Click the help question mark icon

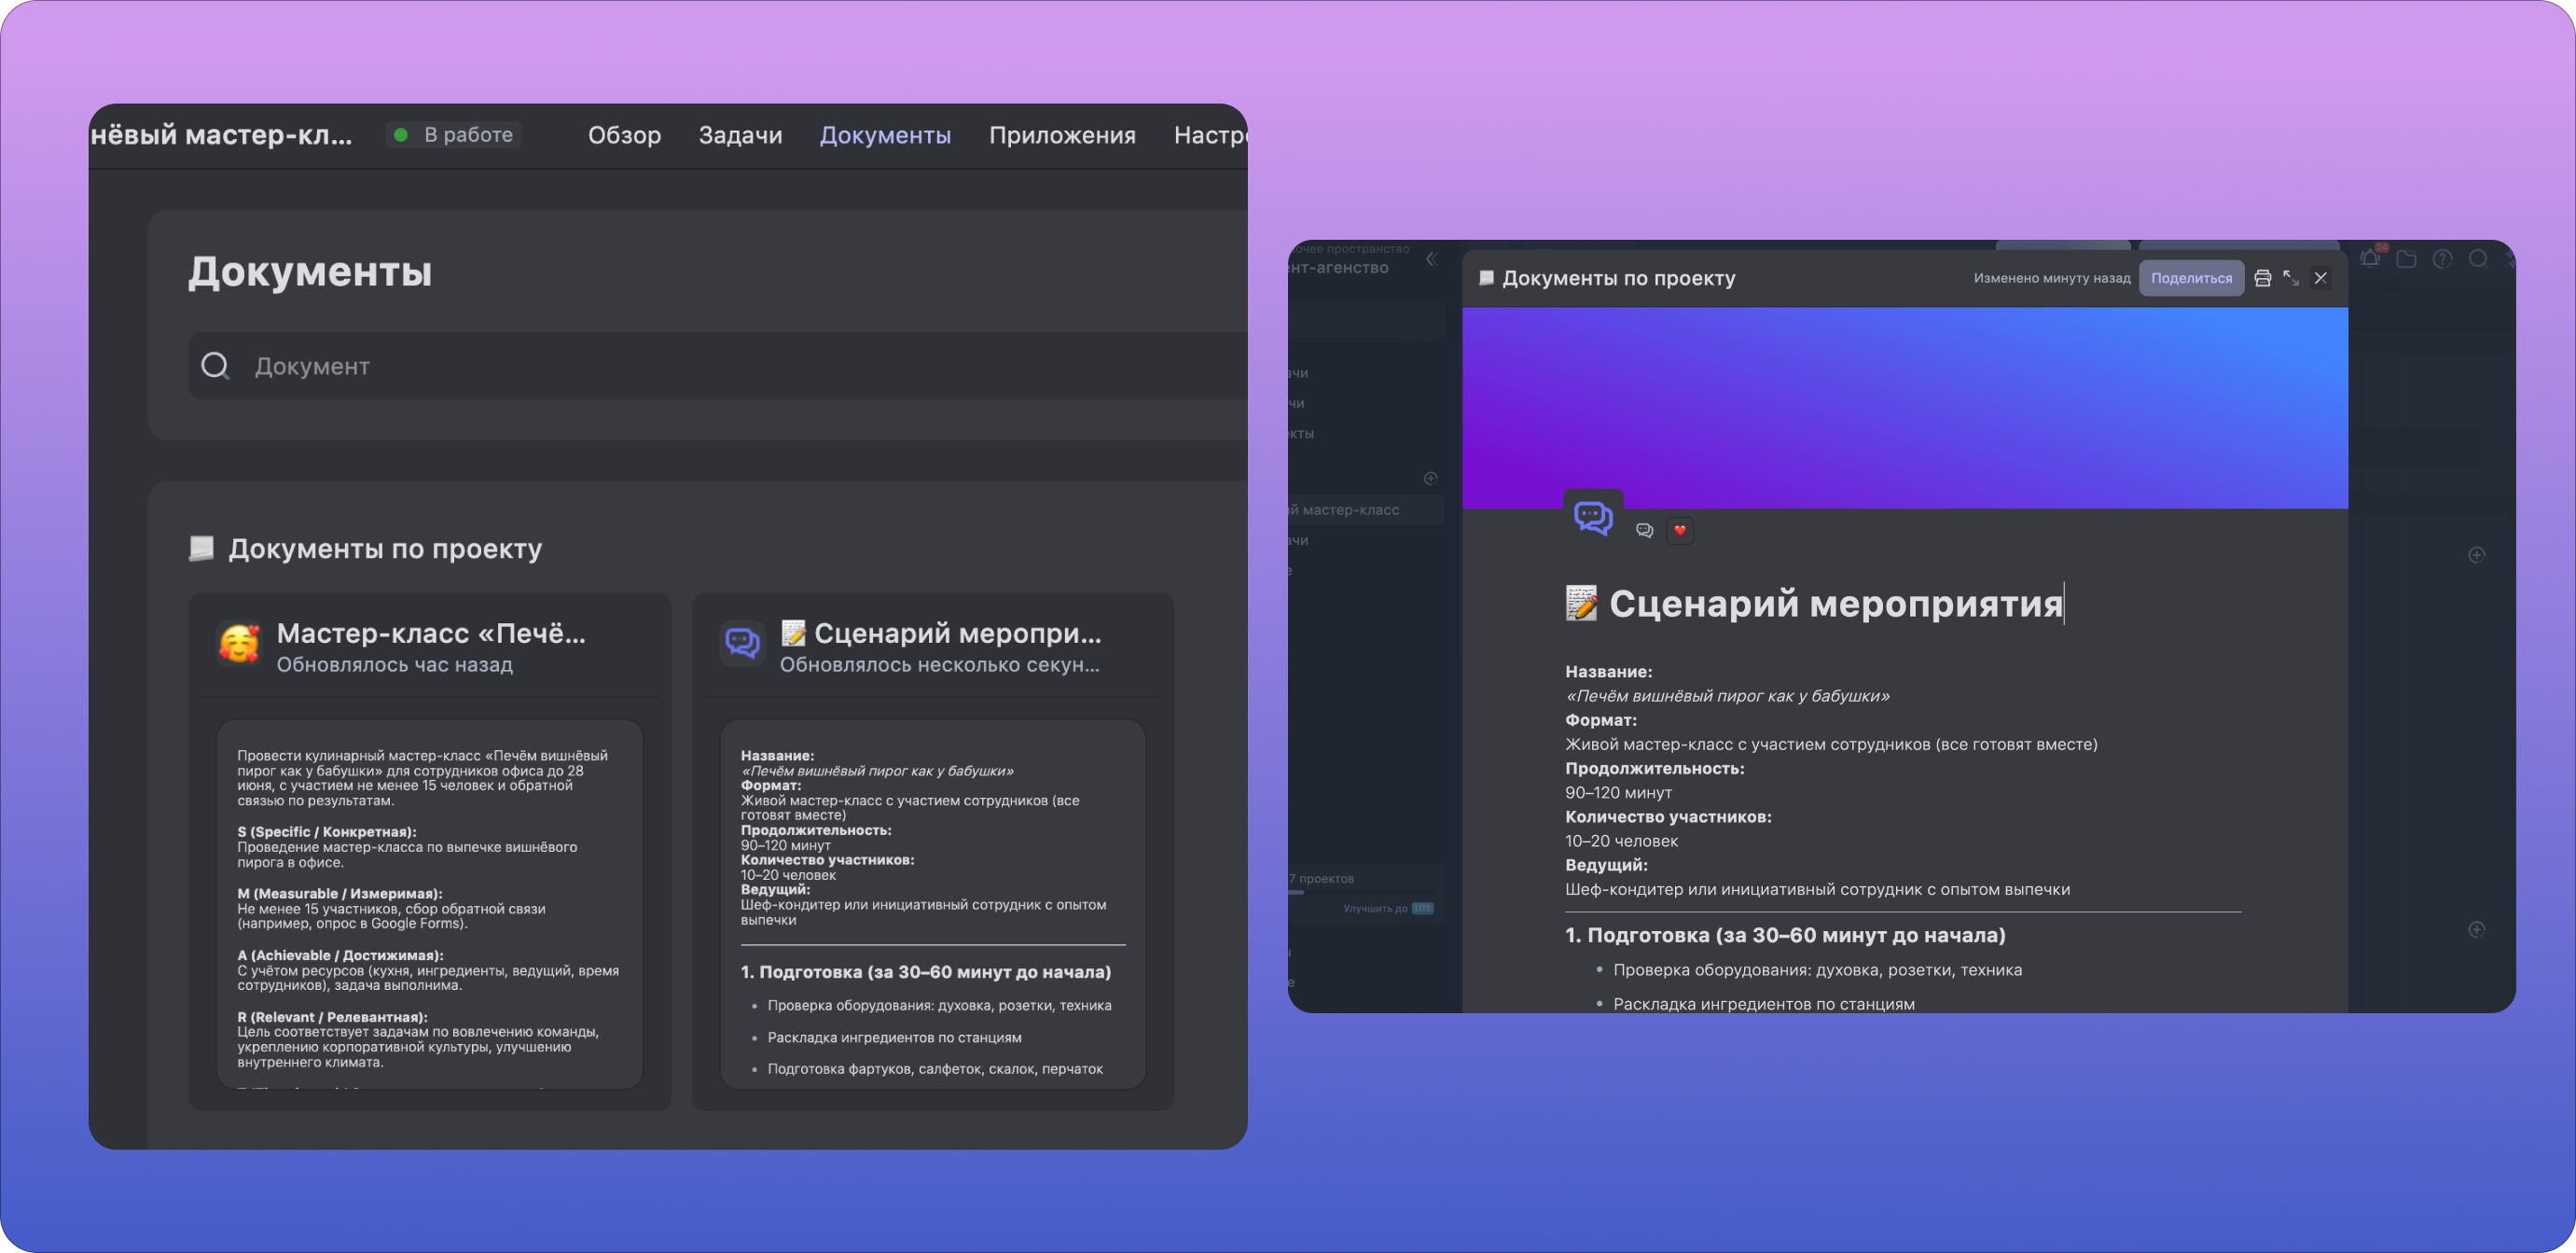(2442, 259)
